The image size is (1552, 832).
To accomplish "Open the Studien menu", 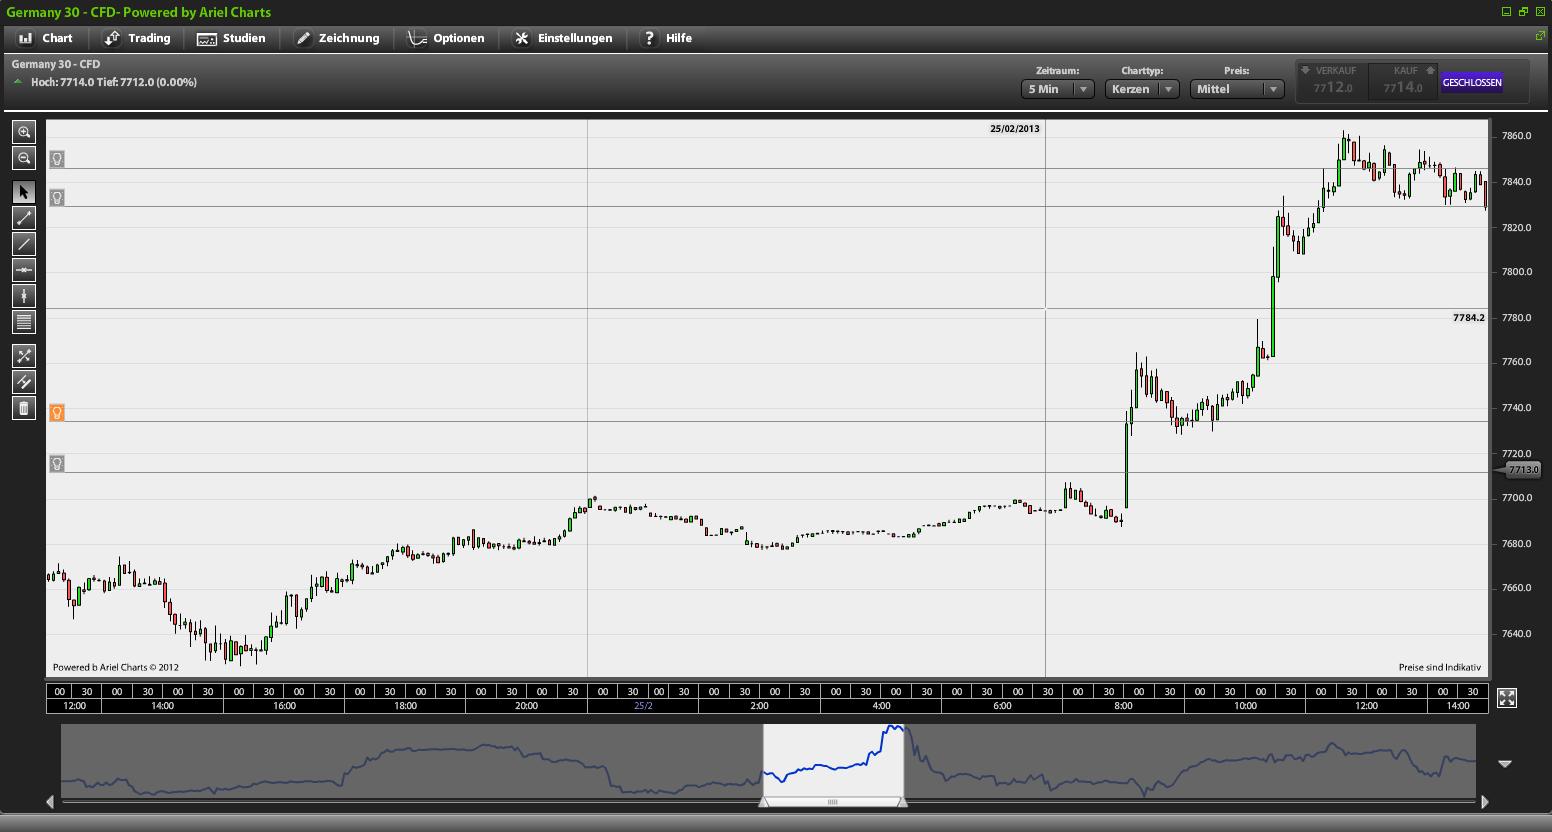I will [232, 38].
